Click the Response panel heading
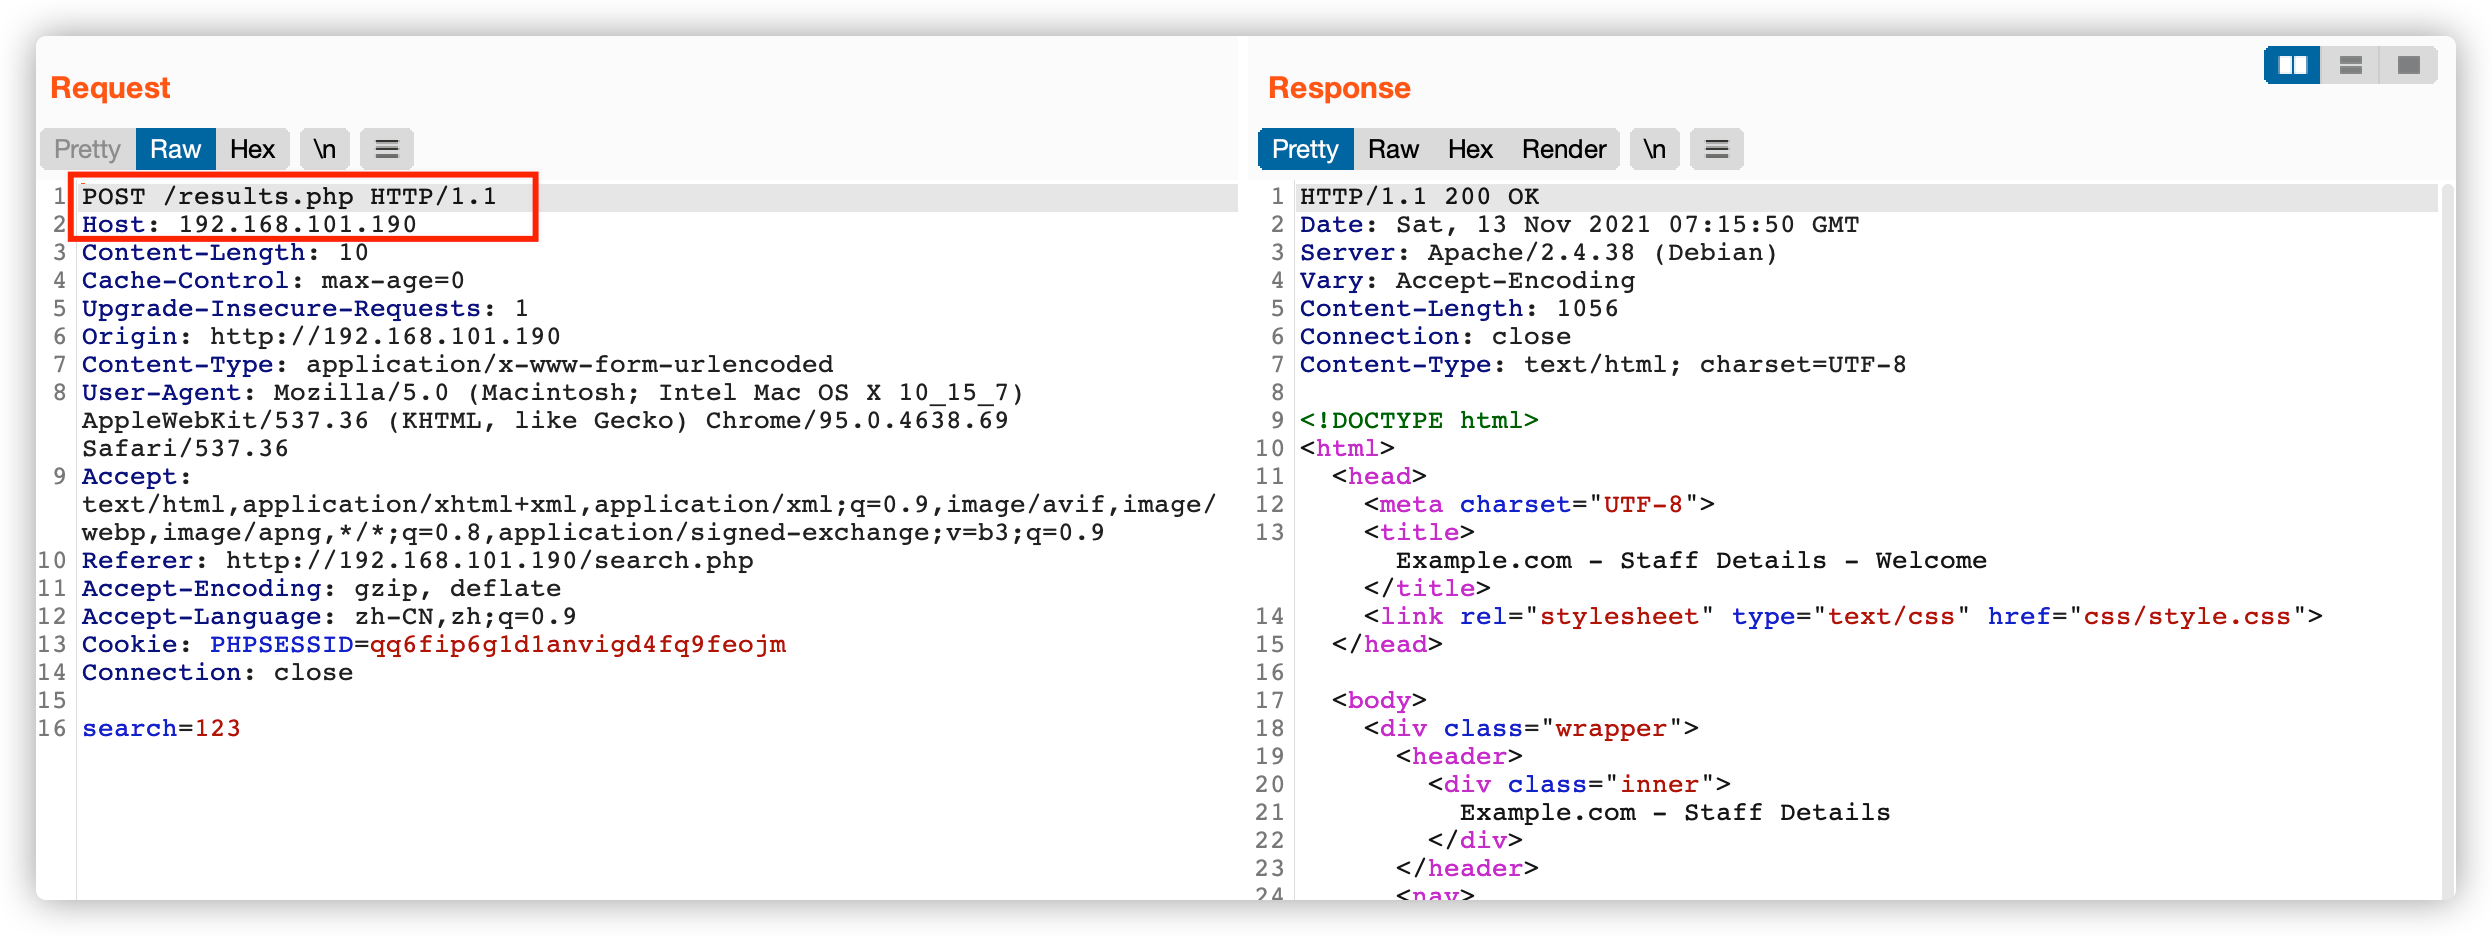The height and width of the screenshot is (936, 2492). 1339,88
